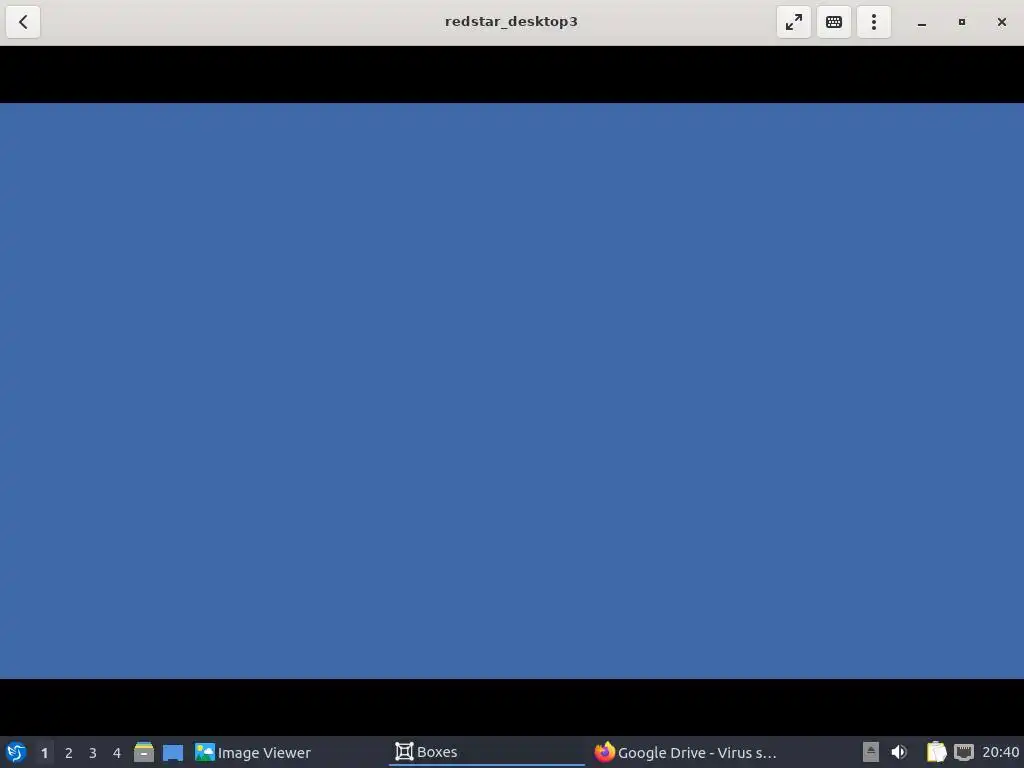Switch to workspace 4

[x=117, y=753]
